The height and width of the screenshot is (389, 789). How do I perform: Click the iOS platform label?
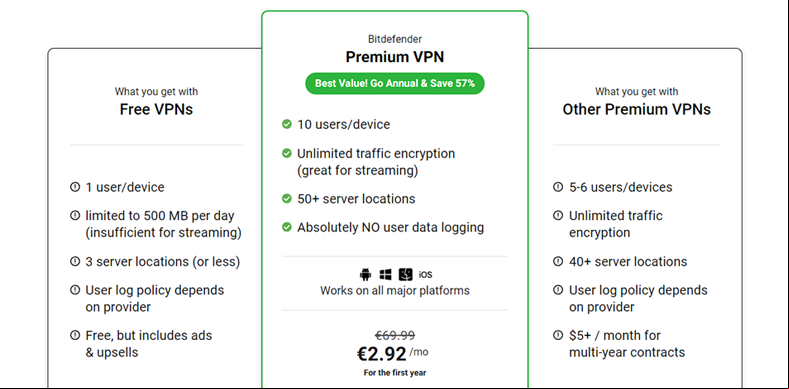pyautogui.click(x=426, y=275)
